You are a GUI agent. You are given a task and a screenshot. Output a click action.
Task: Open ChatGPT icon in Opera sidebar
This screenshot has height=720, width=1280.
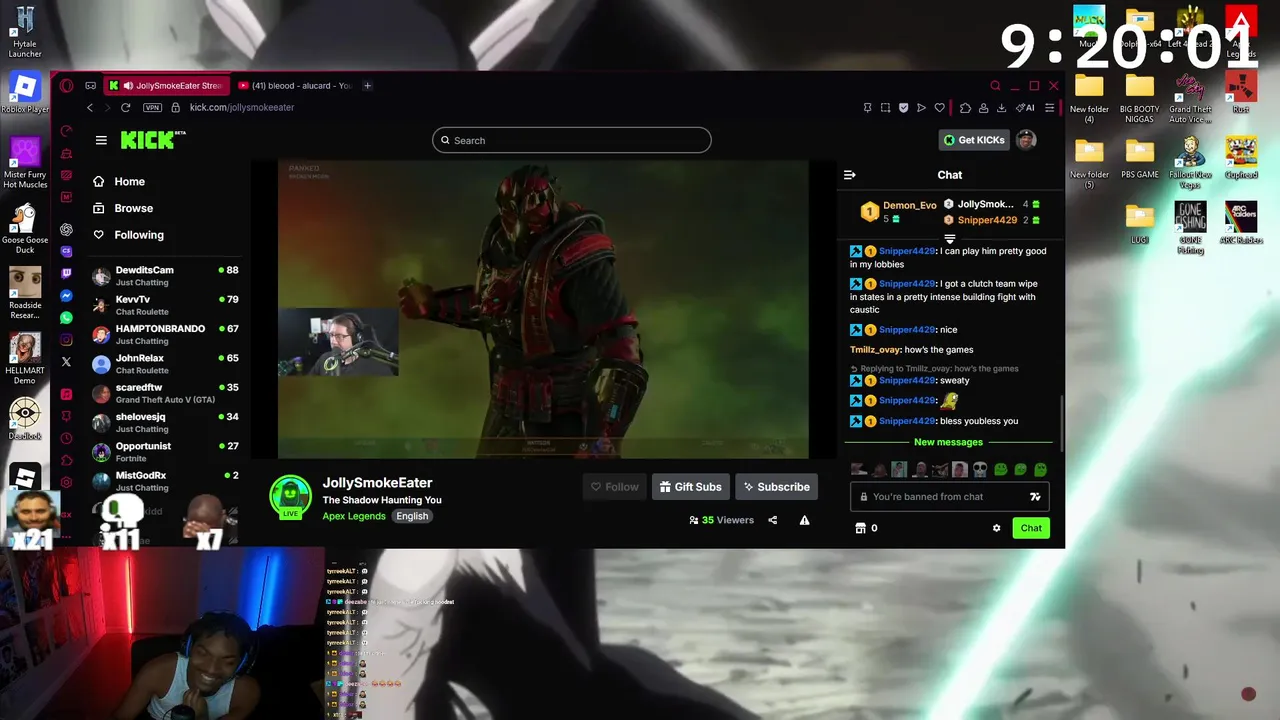point(66,229)
